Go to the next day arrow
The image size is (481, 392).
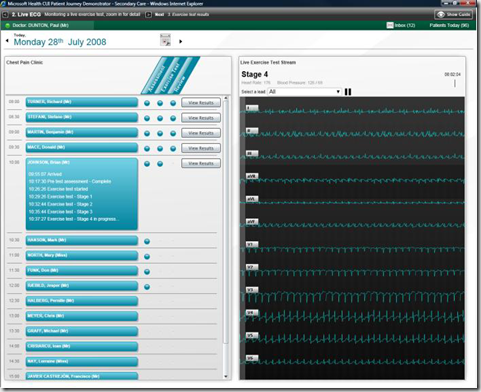click(x=181, y=42)
